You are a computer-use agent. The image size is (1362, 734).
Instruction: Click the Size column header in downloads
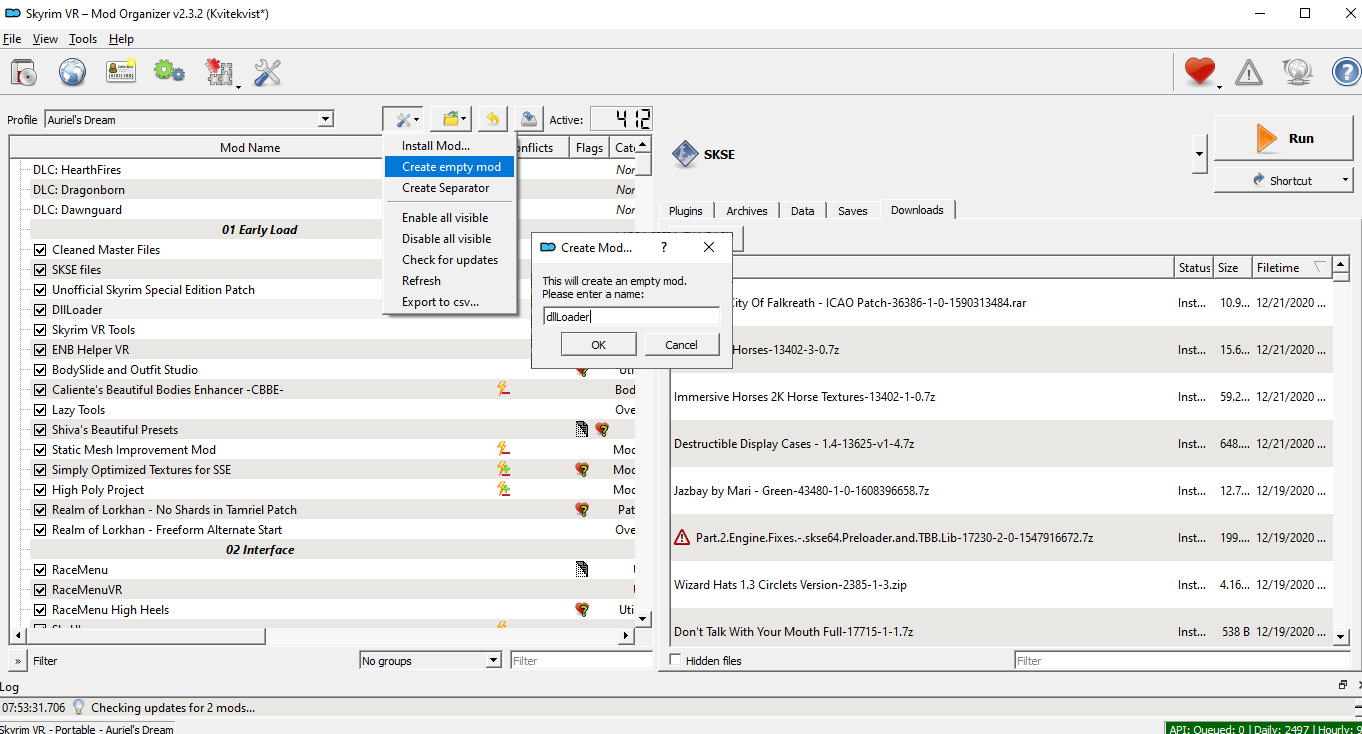1232,267
